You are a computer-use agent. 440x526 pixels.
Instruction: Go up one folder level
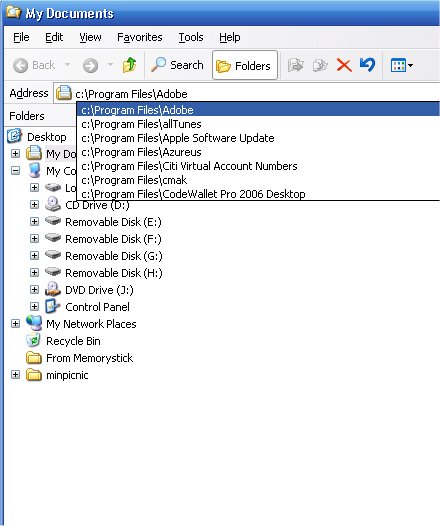click(129, 65)
